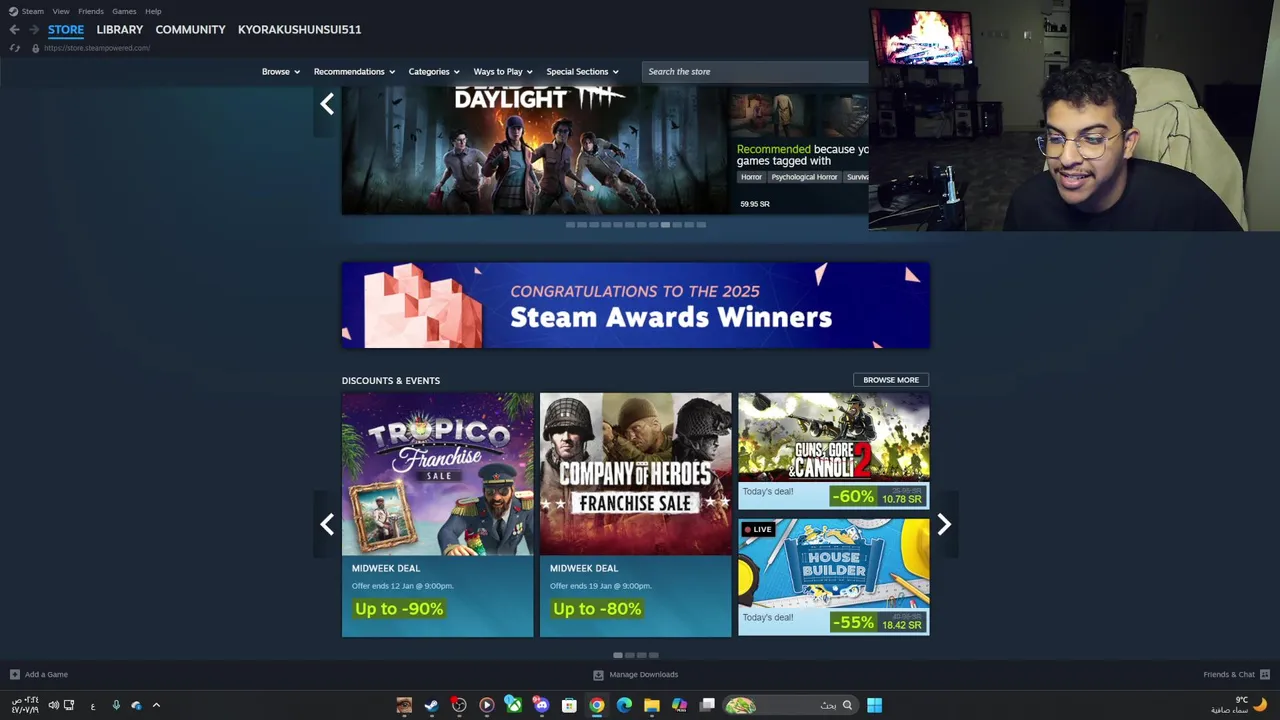Click the Manage Downloads icon
This screenshot has height=720, width=1280.
click(598, 674)
